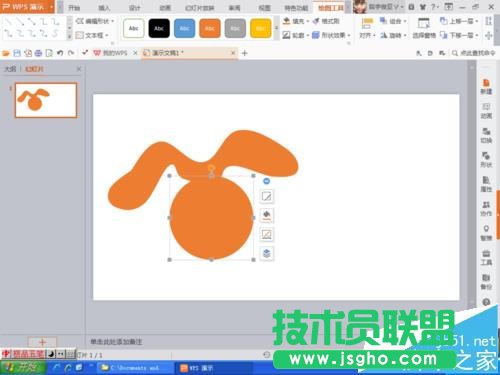Apply the blue Abc shape style

point(184,28)
